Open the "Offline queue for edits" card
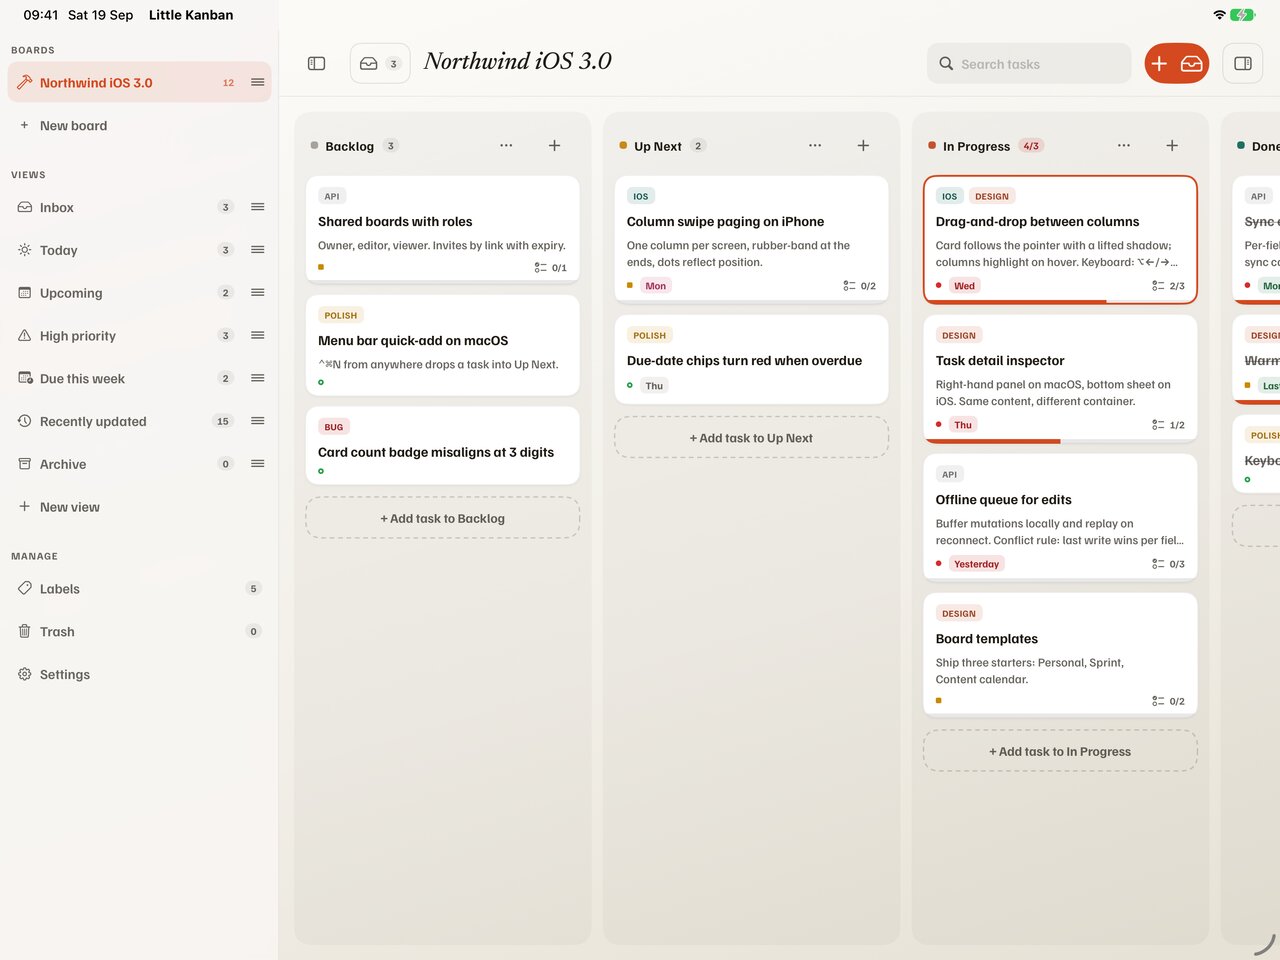The height and width of the screenshot is (960, 1280). tap(1060, 516)
